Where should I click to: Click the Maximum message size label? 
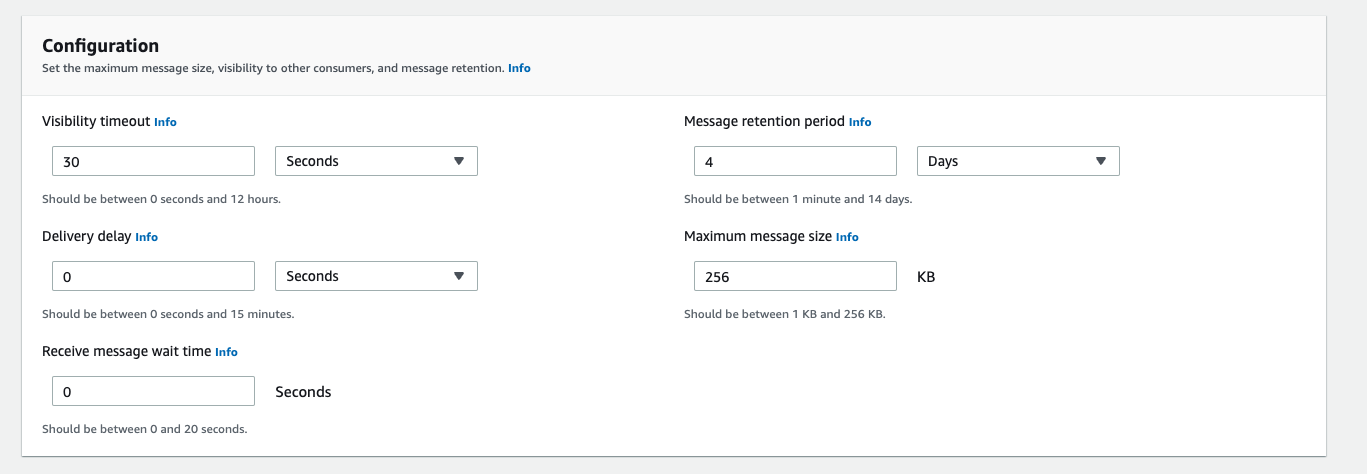(758, 236)
